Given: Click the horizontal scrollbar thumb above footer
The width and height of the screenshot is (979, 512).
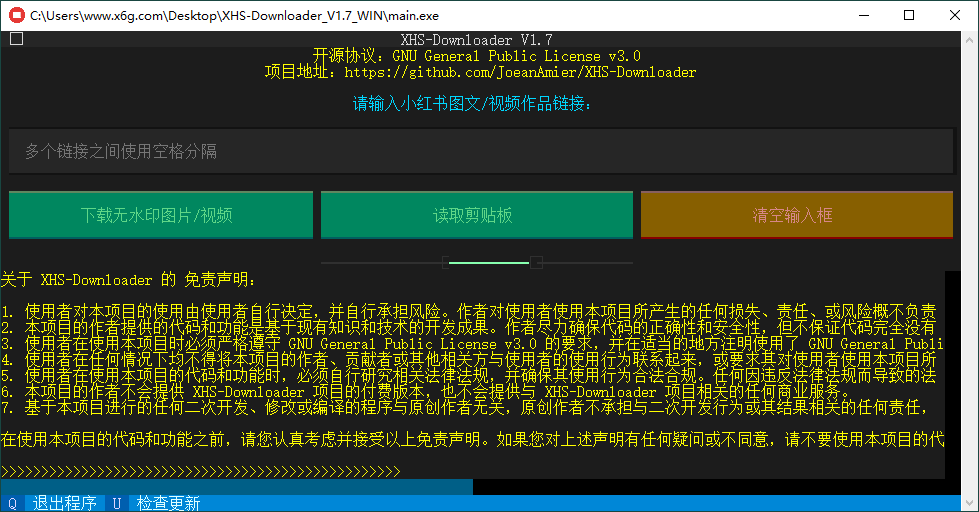Looking at the screenshot, I should (x=236, y=487).
